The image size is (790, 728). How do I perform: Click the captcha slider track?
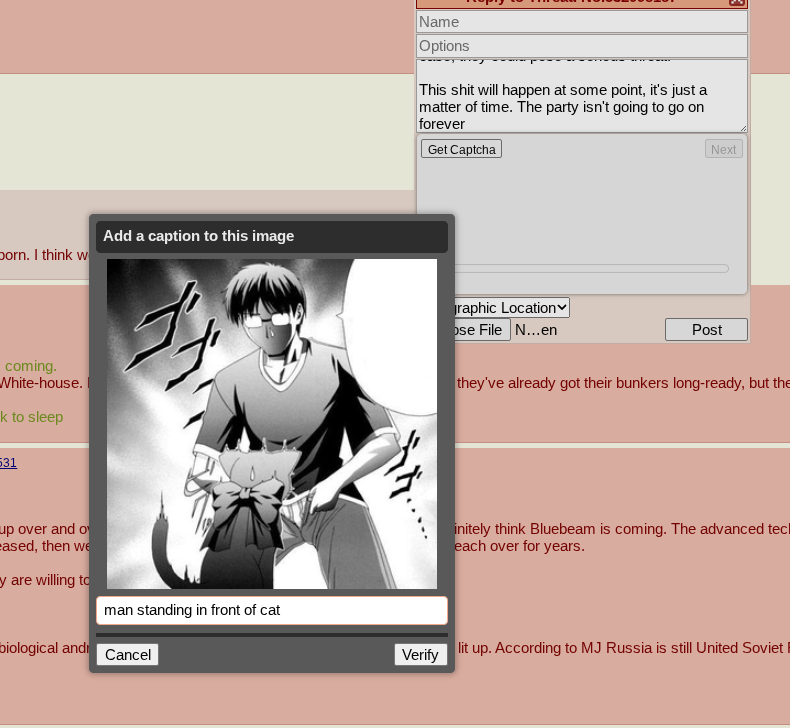[x=591, y=269]
